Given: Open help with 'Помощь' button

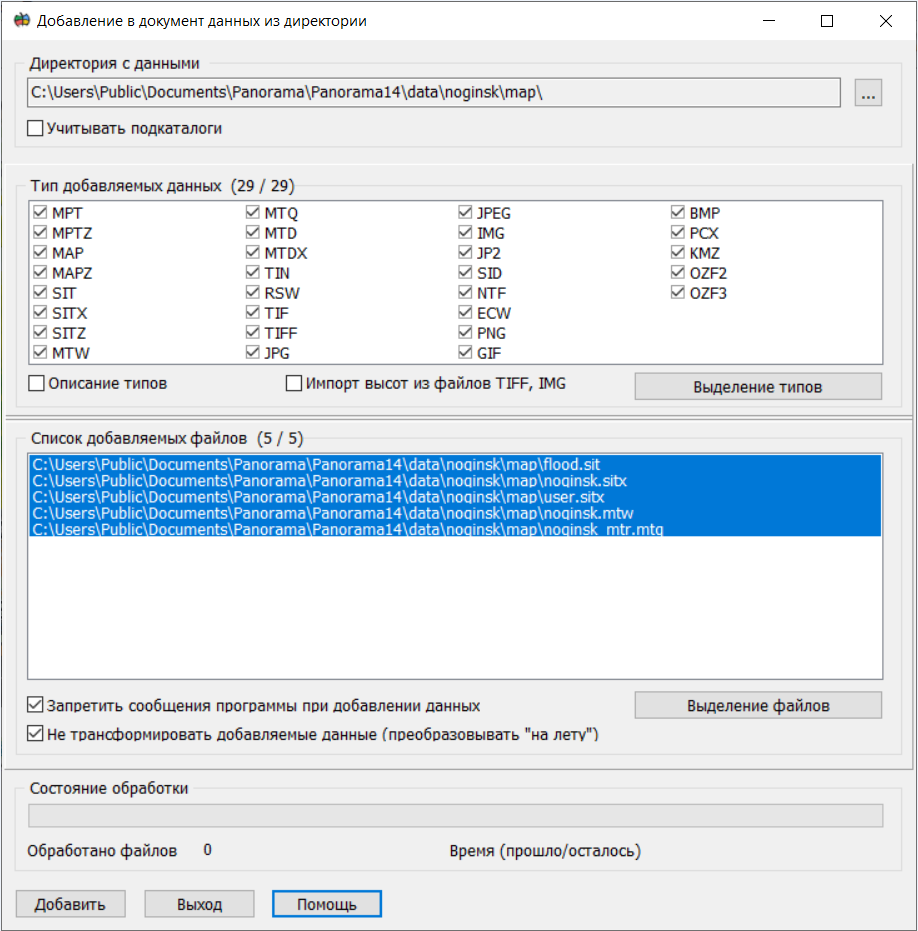Looking at the screenshot, I should point(326,904).
